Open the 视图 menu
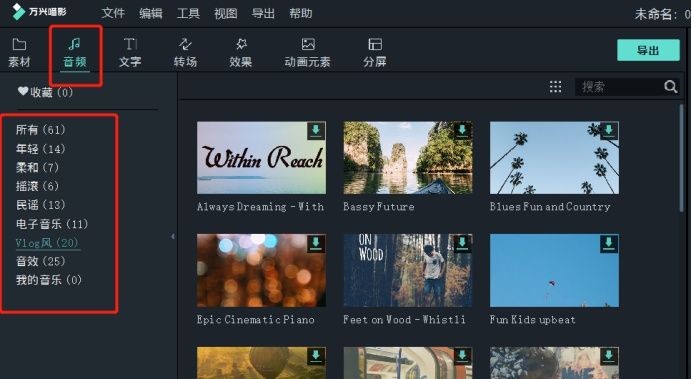The width and height of the screenshot is (692, 379). point(226,13)
